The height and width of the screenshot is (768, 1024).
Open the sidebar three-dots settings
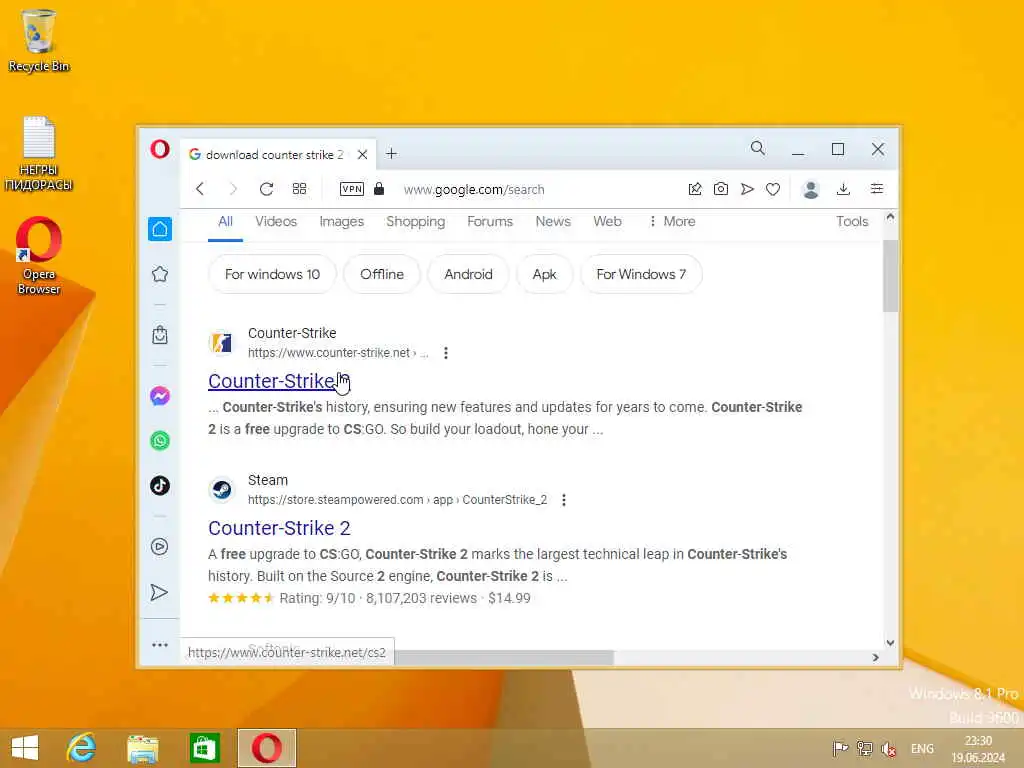pyautogui.click(x=160, y=645)
